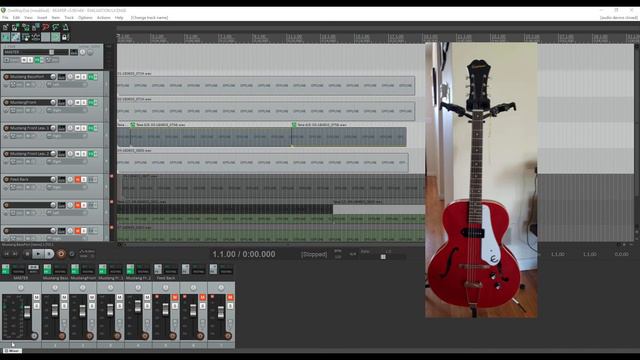Toggle the metronome toolbar icon
Screen dimensions: 640x360
coord(65,27)
